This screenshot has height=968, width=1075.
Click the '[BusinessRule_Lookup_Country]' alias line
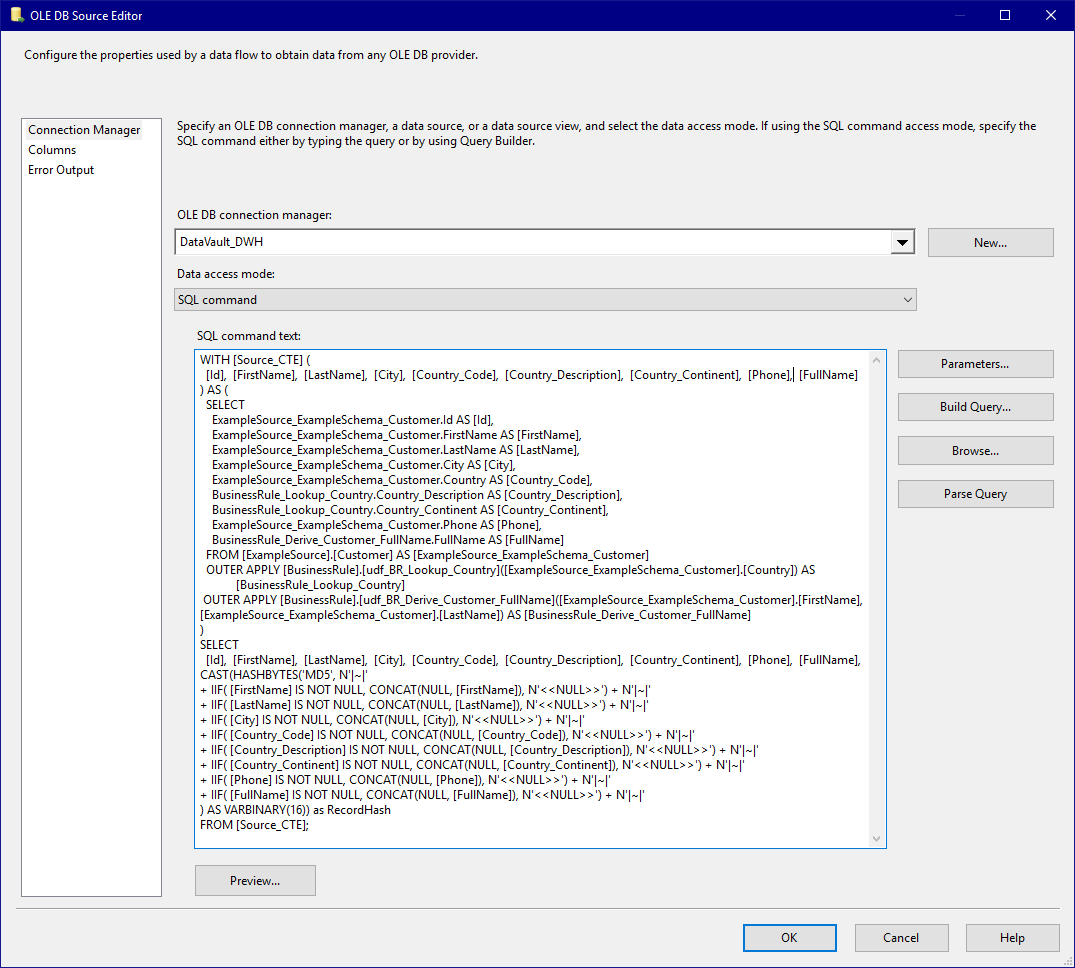pyautogui.click(x=320, y=585)
